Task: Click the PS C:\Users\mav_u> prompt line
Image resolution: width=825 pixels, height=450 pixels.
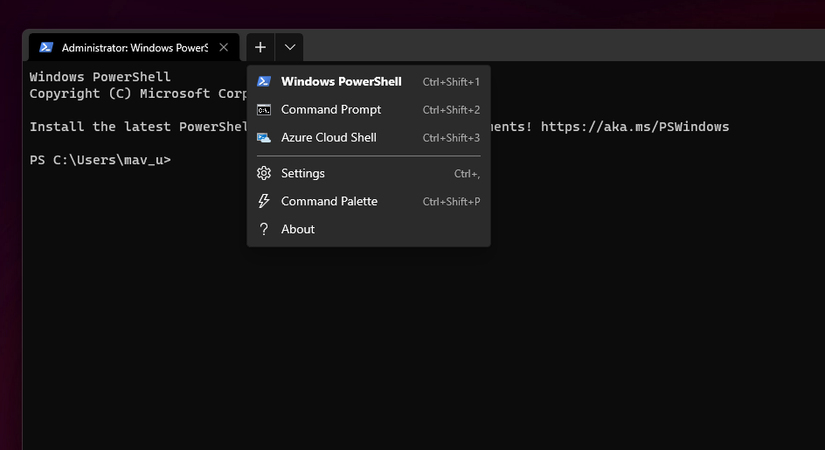Action: click(100, 160)
